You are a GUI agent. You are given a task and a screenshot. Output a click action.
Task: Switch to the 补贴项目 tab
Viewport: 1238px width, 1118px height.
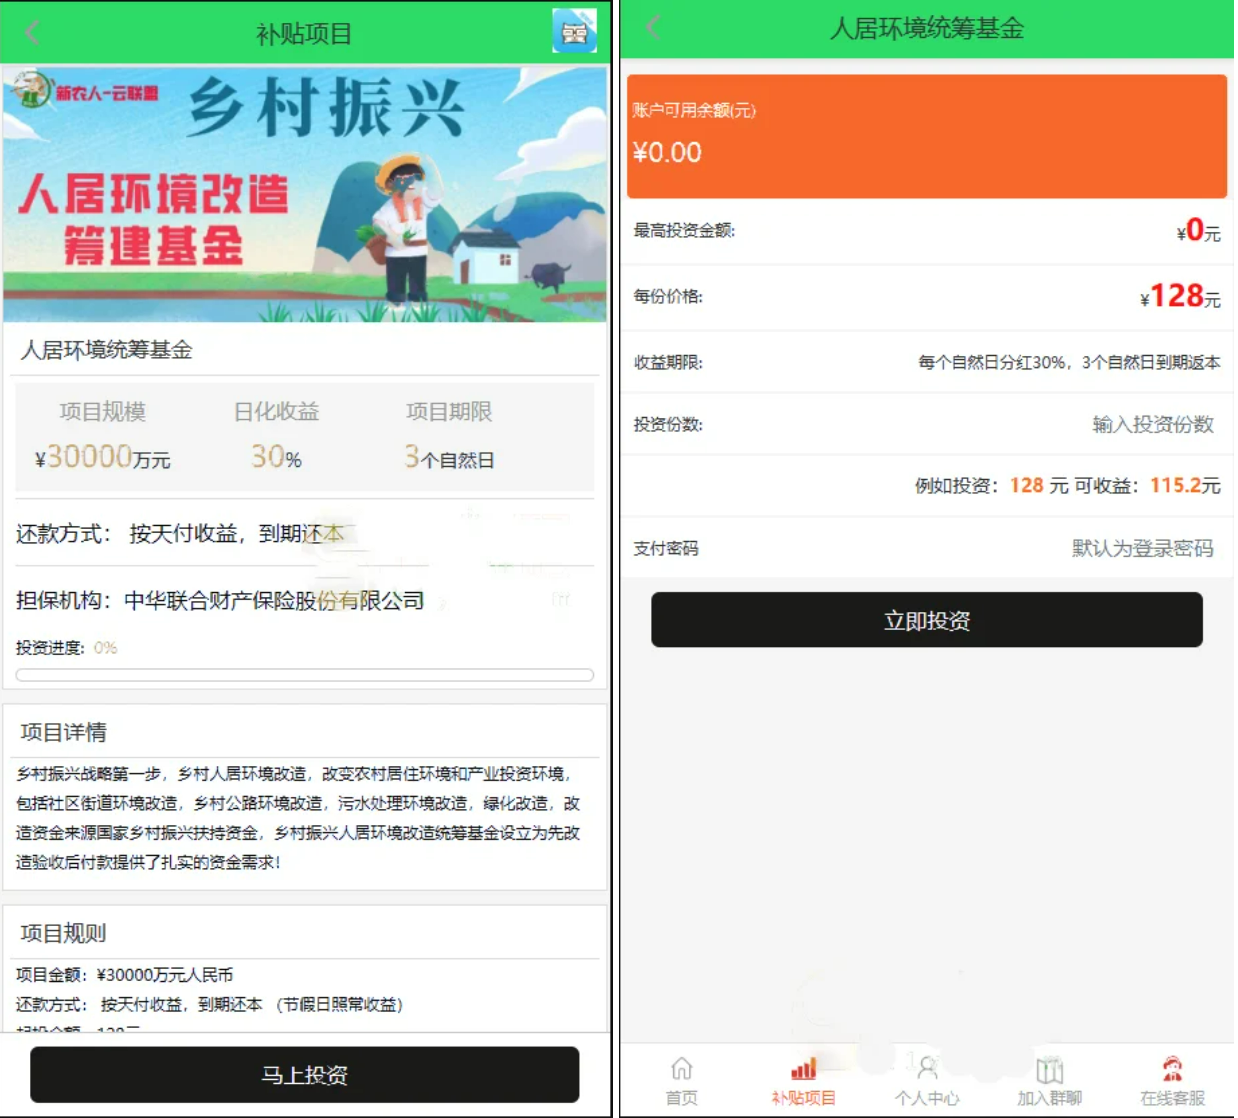(x=804, y=1080)
